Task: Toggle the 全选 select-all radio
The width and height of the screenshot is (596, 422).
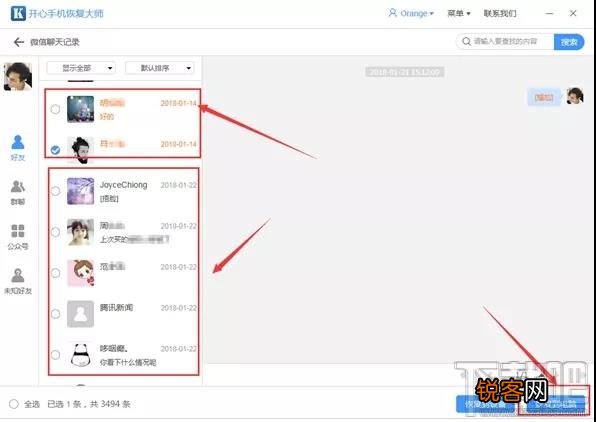Action: click(14, 404)
